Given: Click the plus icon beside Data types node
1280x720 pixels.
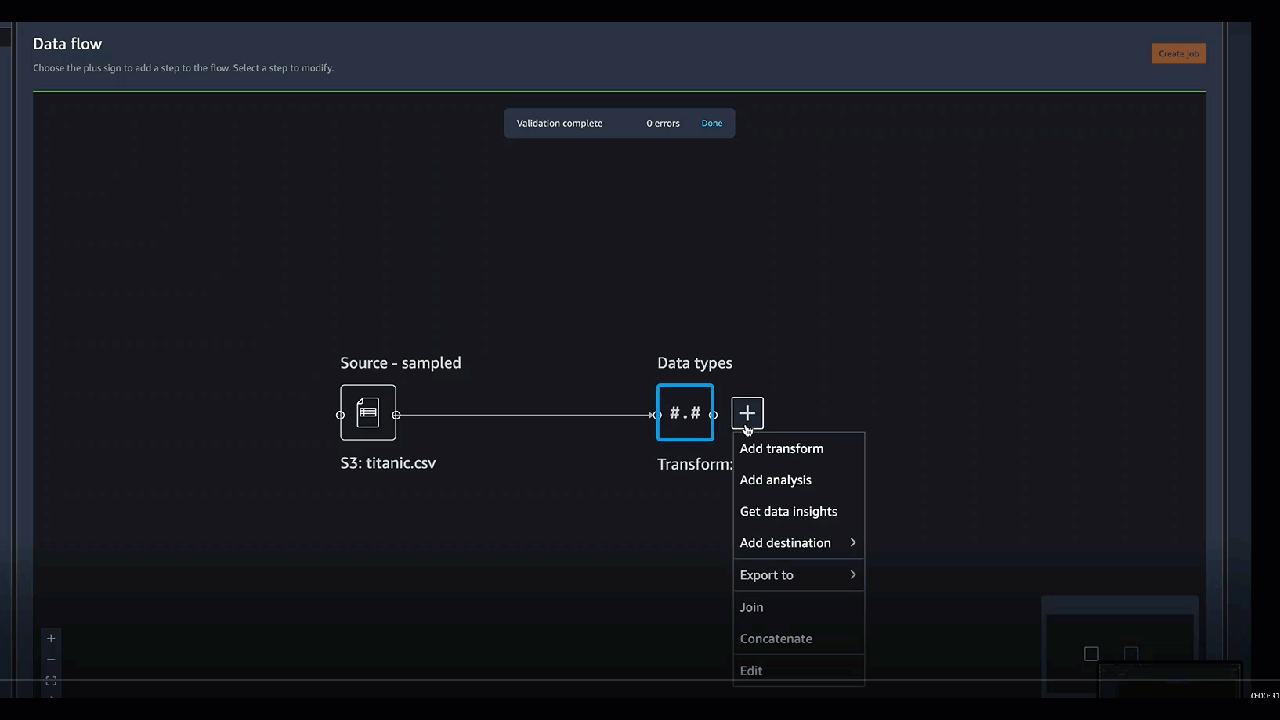Looking at the screenshot, I should (x=747, y=412).
